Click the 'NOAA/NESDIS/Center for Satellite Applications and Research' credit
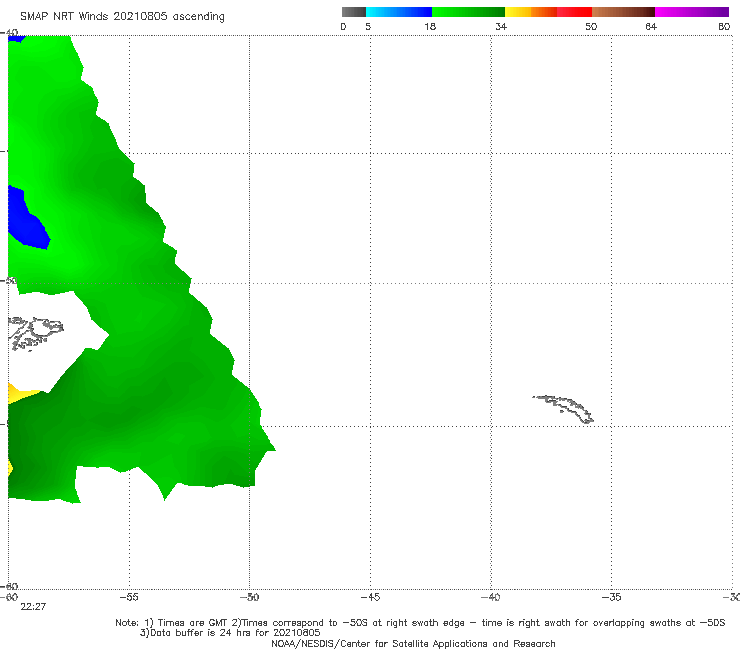This screenshot has width=740, height=650. tap(413, 643)
